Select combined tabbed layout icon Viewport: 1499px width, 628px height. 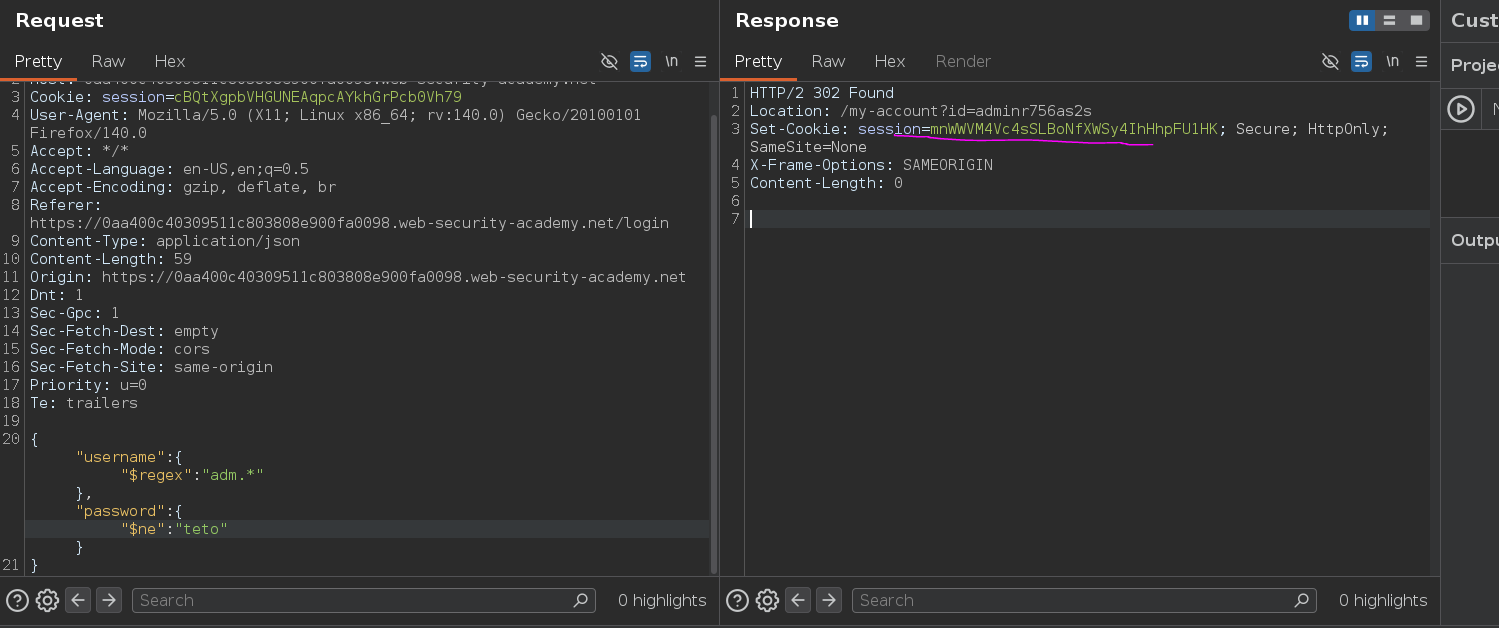pyautogui.click(x=1416, y=20)
